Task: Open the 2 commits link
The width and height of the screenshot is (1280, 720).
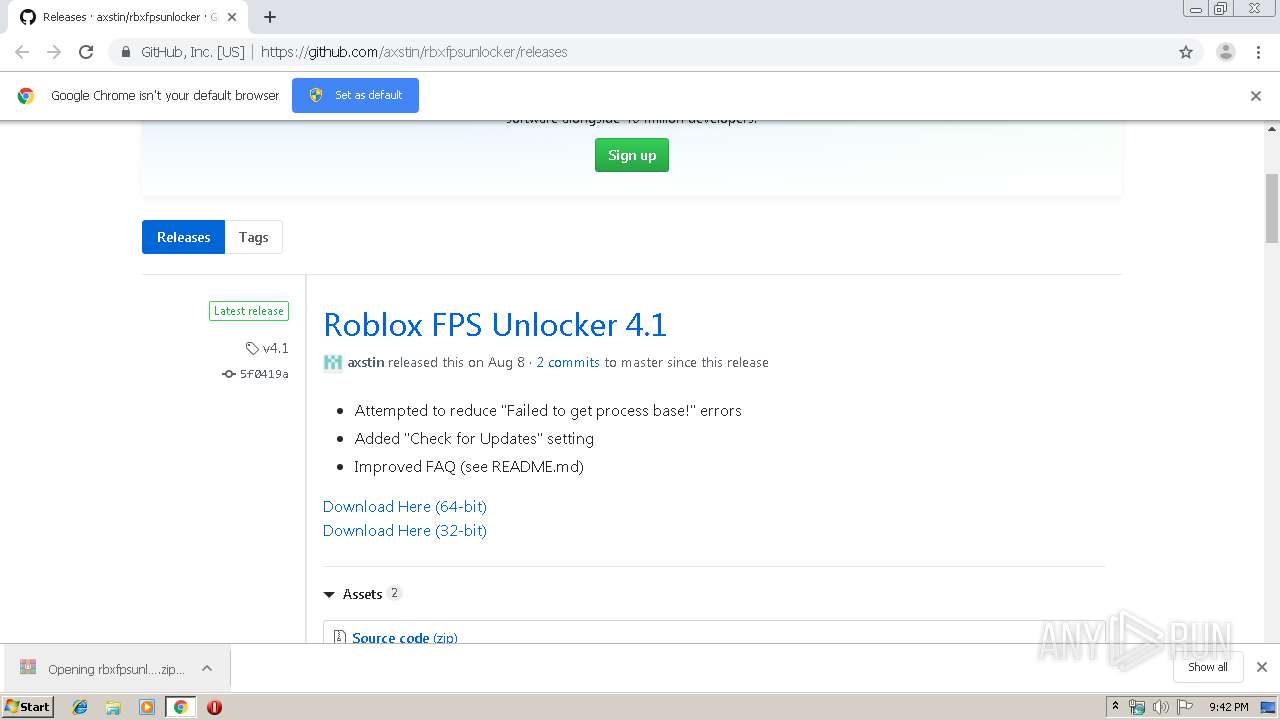Action: [568, 362]
